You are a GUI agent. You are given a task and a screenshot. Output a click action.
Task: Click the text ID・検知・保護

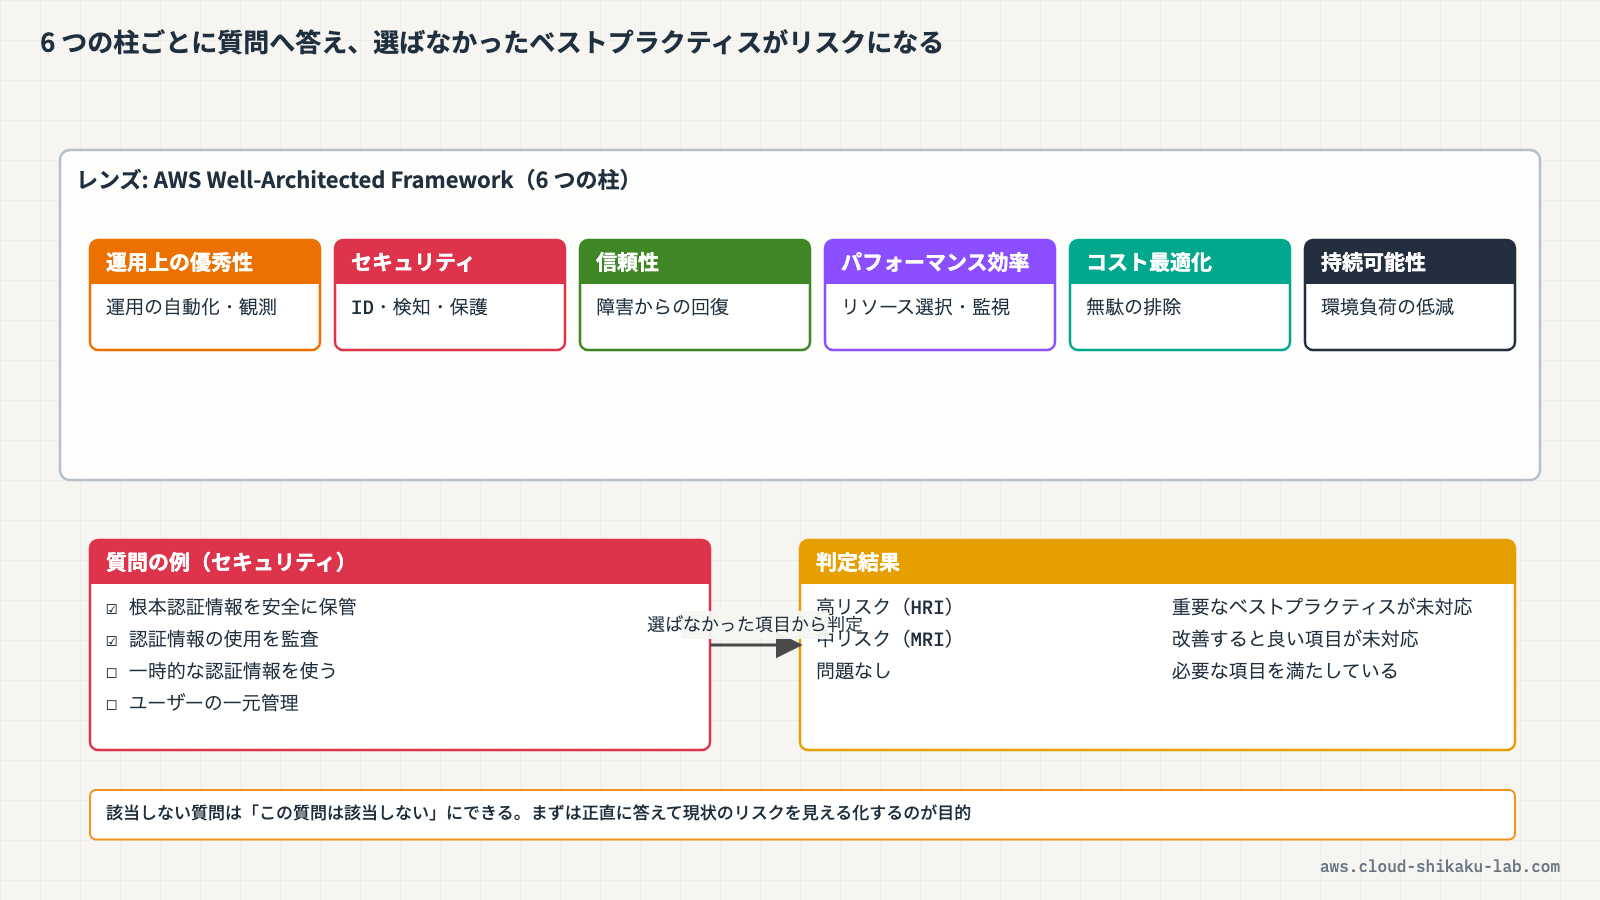[x=419, y=307]
